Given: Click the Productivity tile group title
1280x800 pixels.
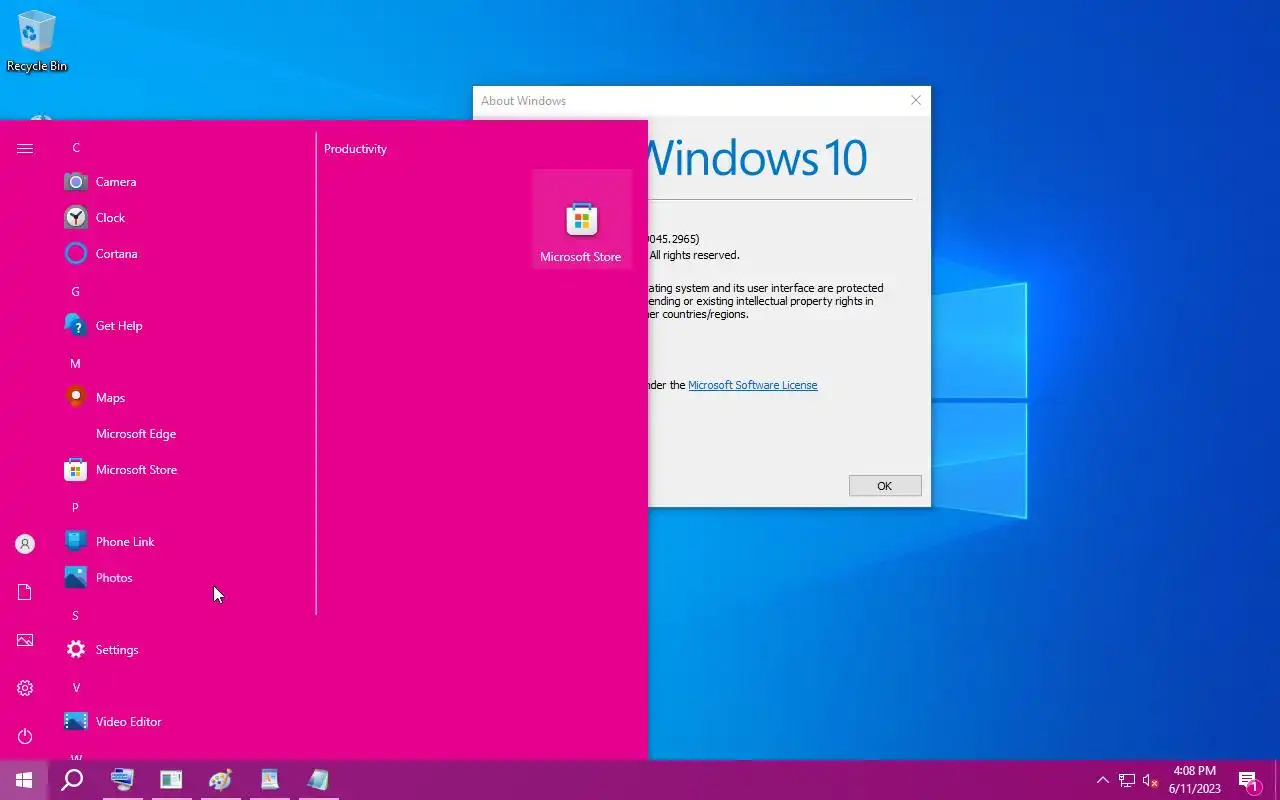Looking at the screenshot, I should click(x=355, y=149).
